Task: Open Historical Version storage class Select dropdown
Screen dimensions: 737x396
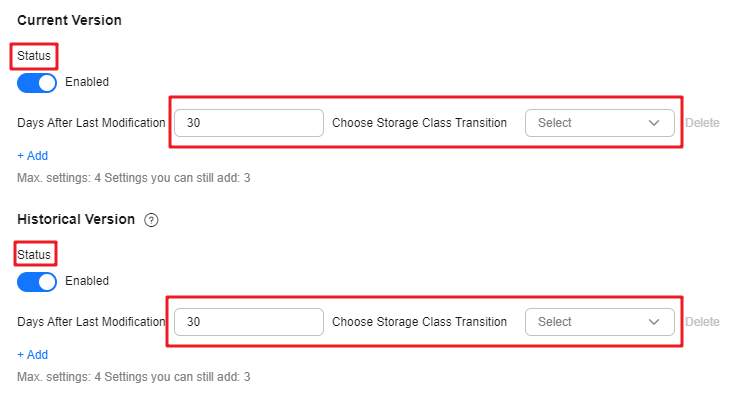Action: 600,322
